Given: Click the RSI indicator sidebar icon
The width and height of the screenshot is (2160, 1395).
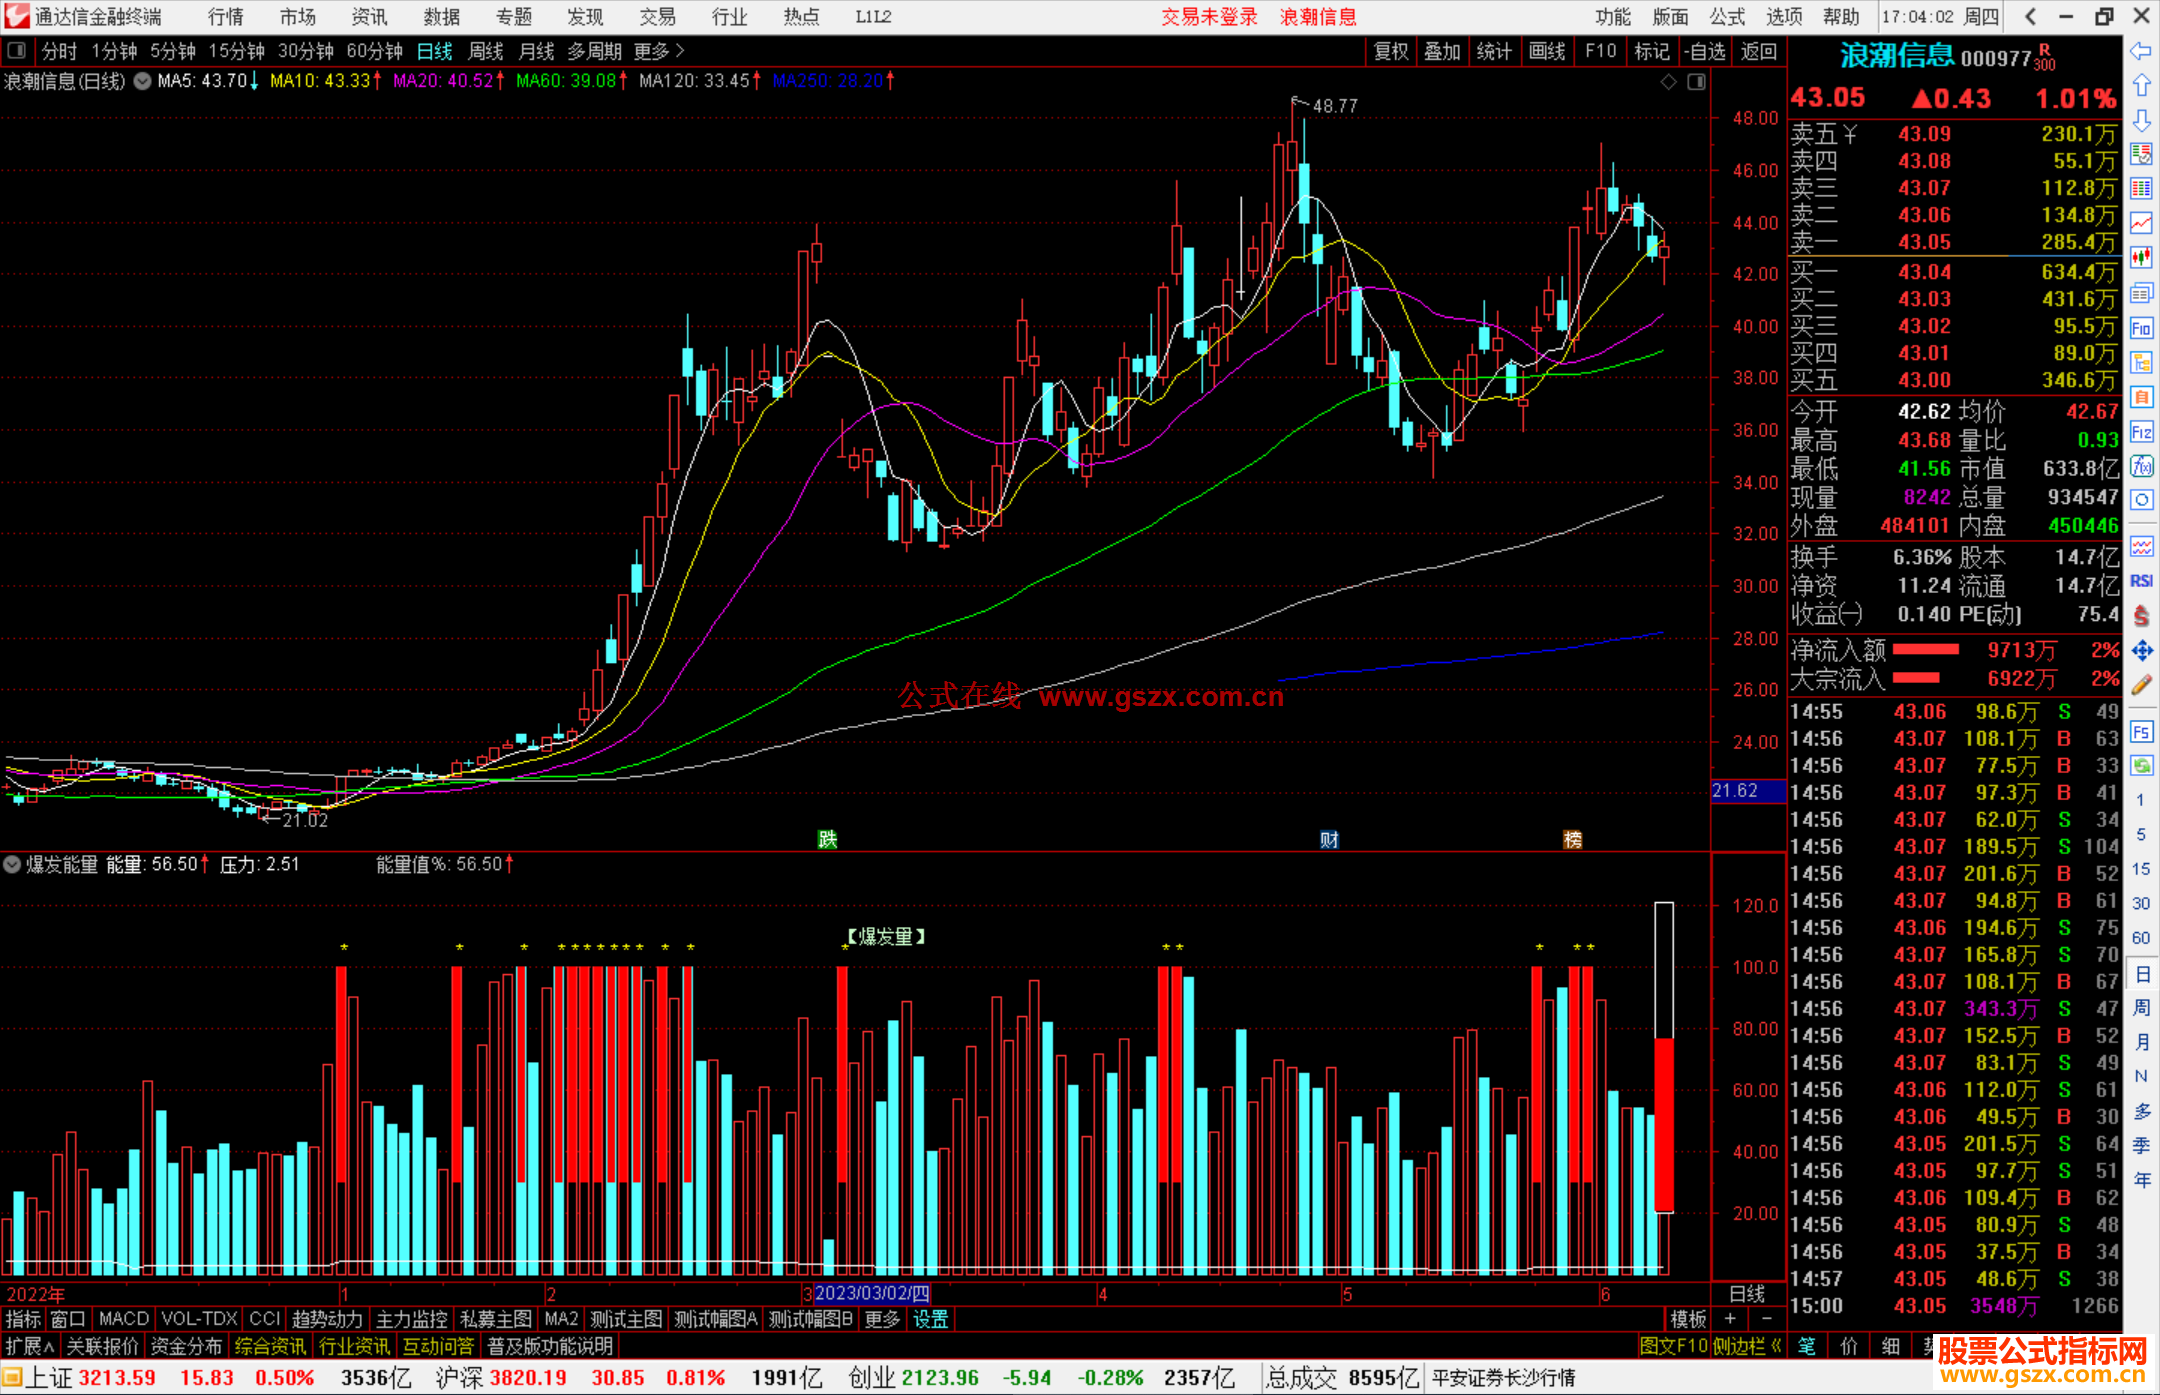Looking at the screenshot, I should (x=2141, y=581).
